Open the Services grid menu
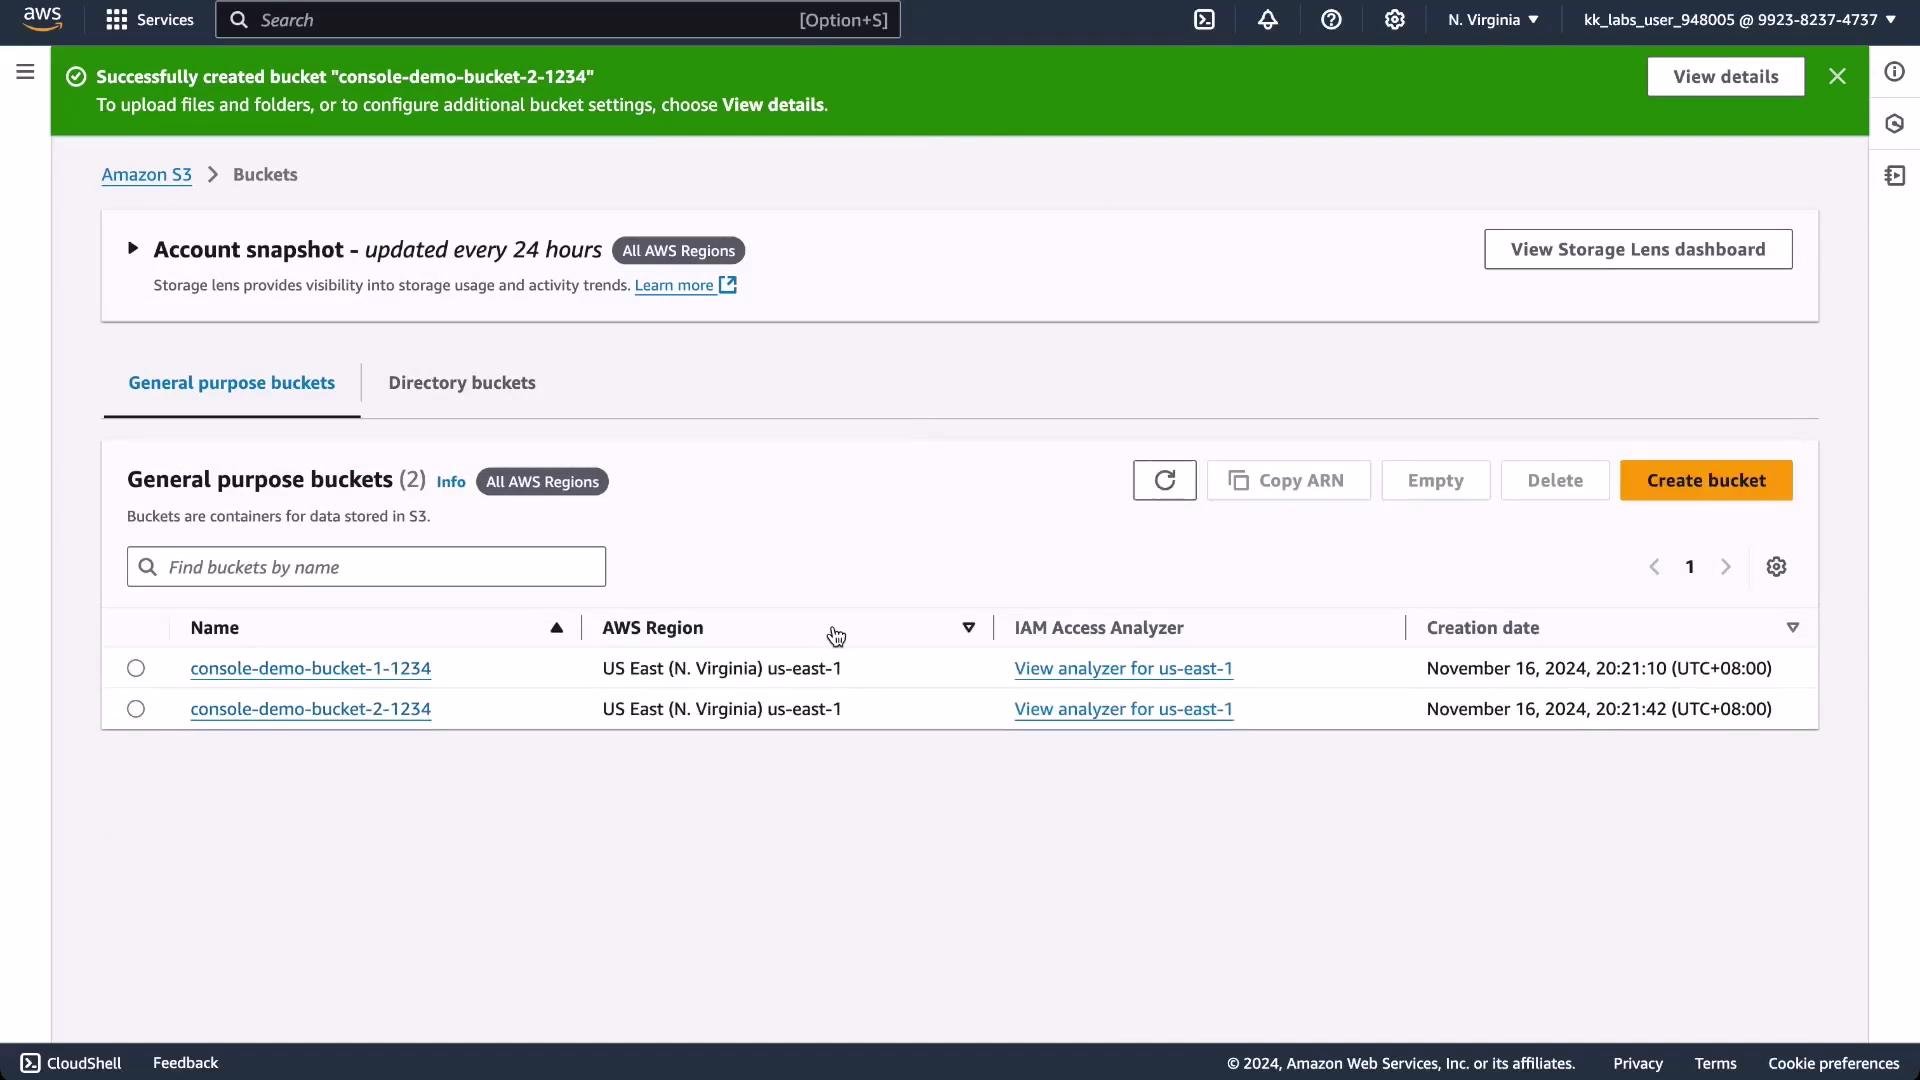The image size is (1920, 1080). click(150, 20)
